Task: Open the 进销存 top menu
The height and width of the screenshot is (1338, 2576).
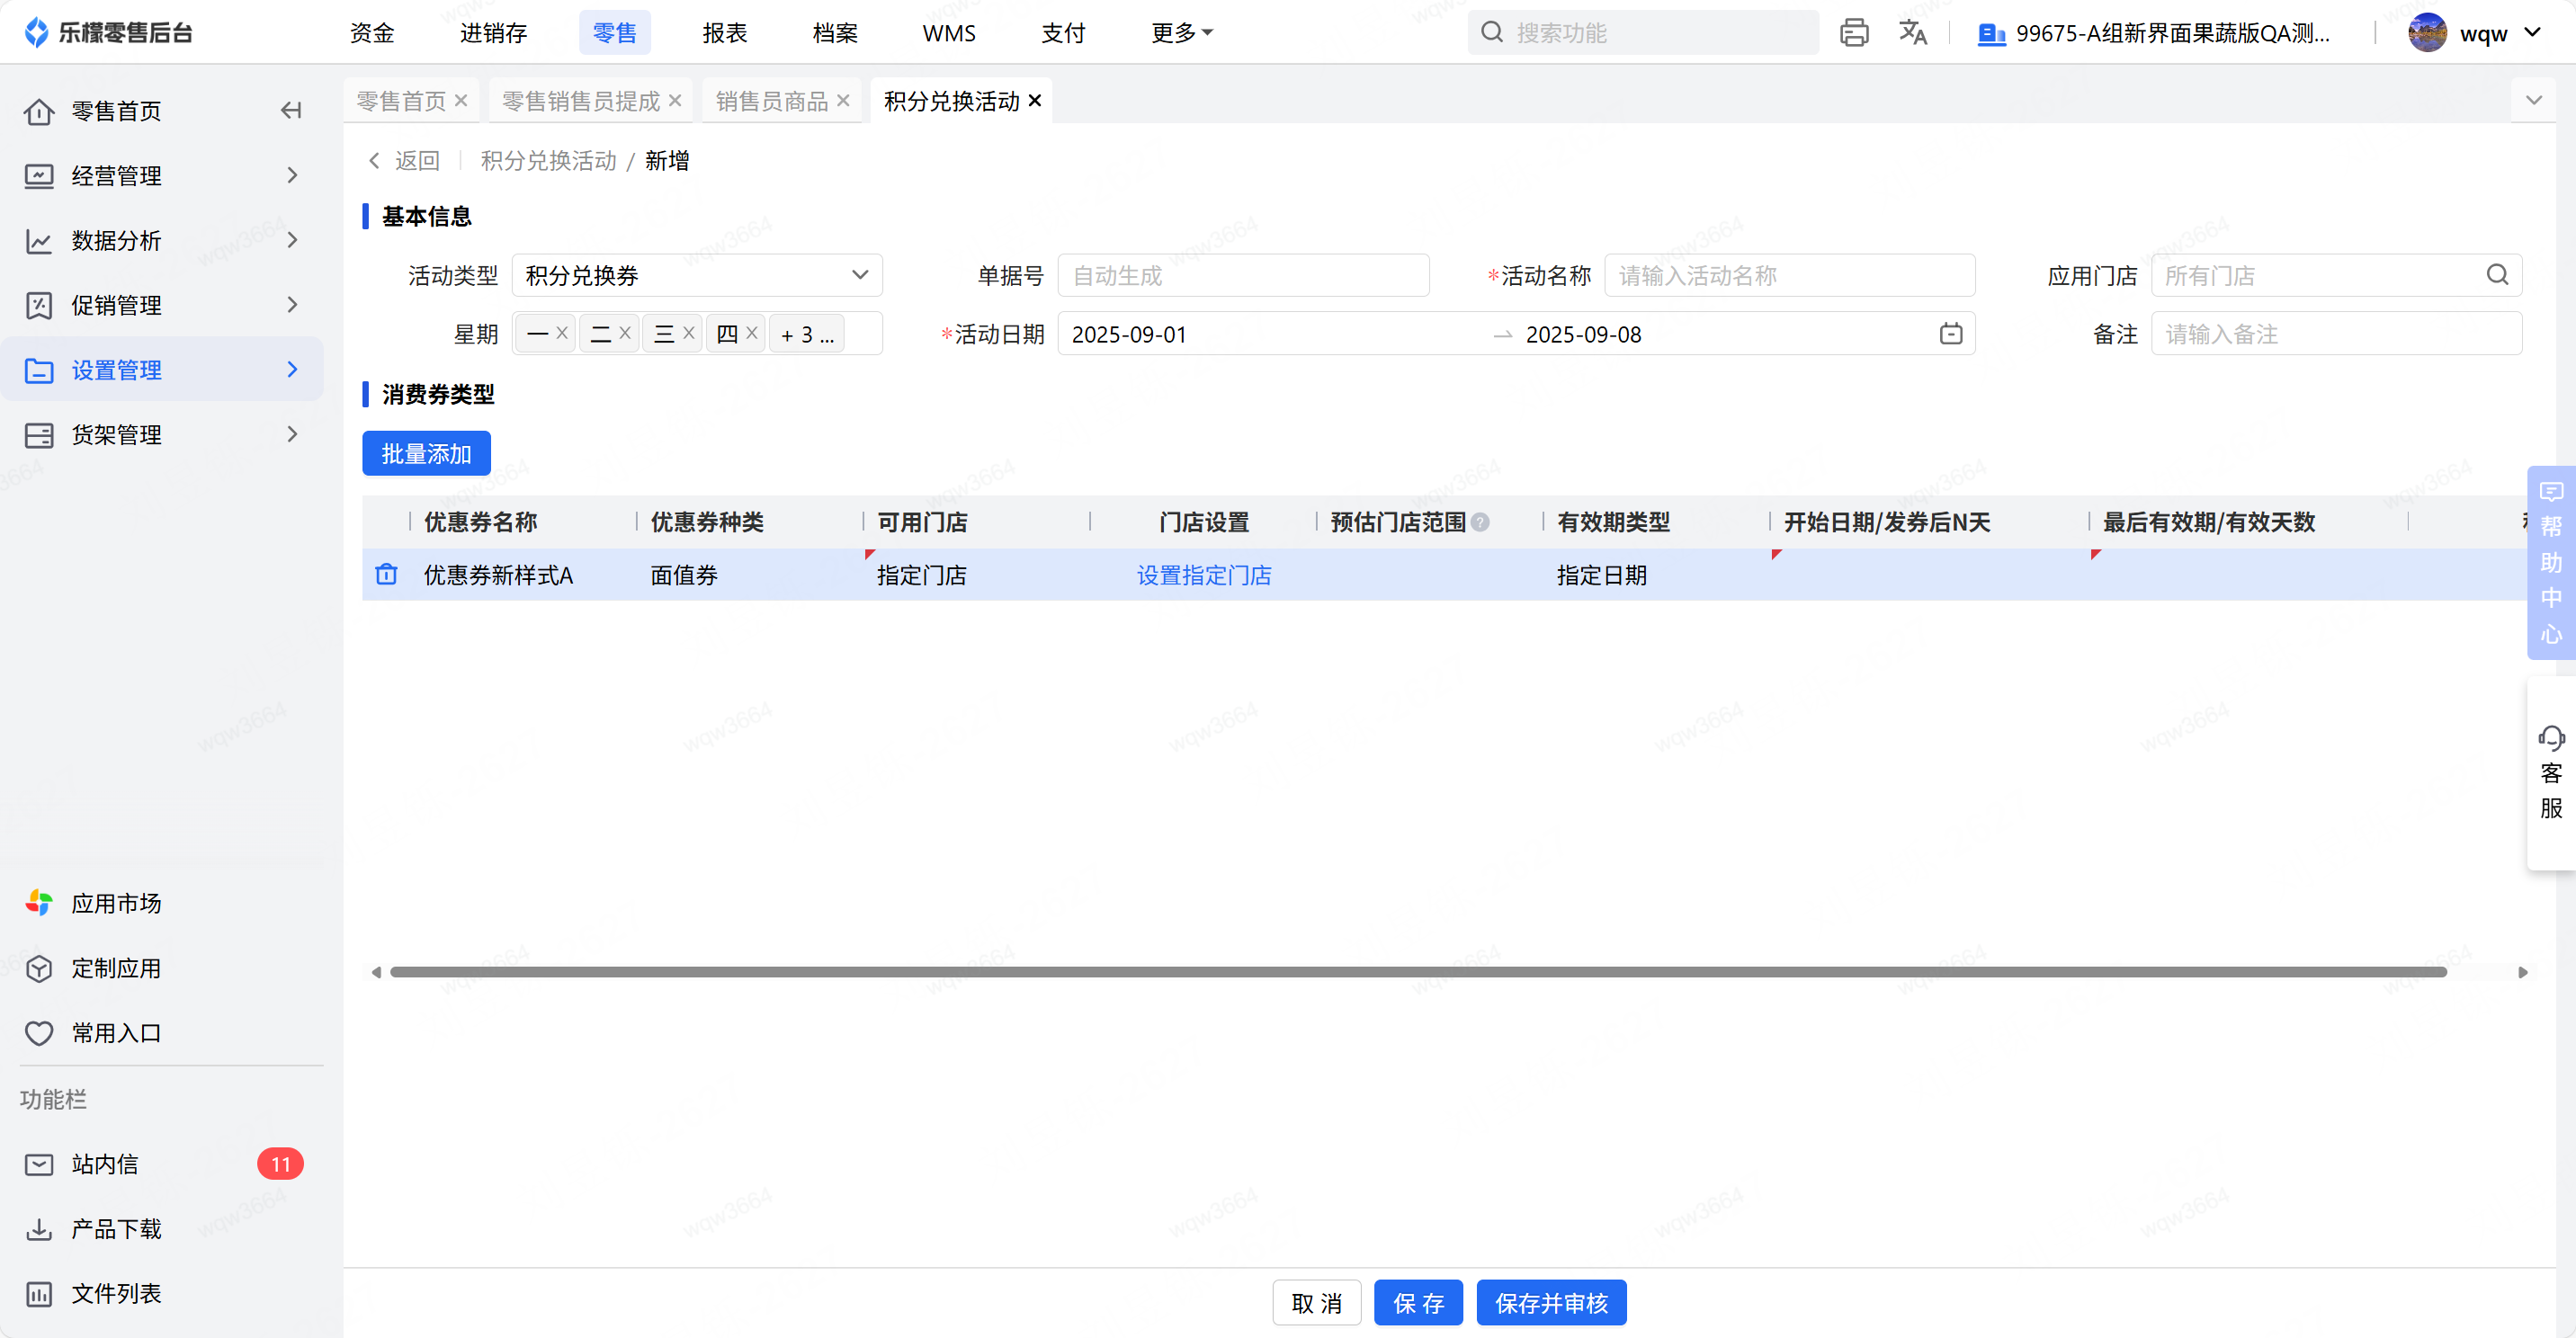Action: coord(493,33)
